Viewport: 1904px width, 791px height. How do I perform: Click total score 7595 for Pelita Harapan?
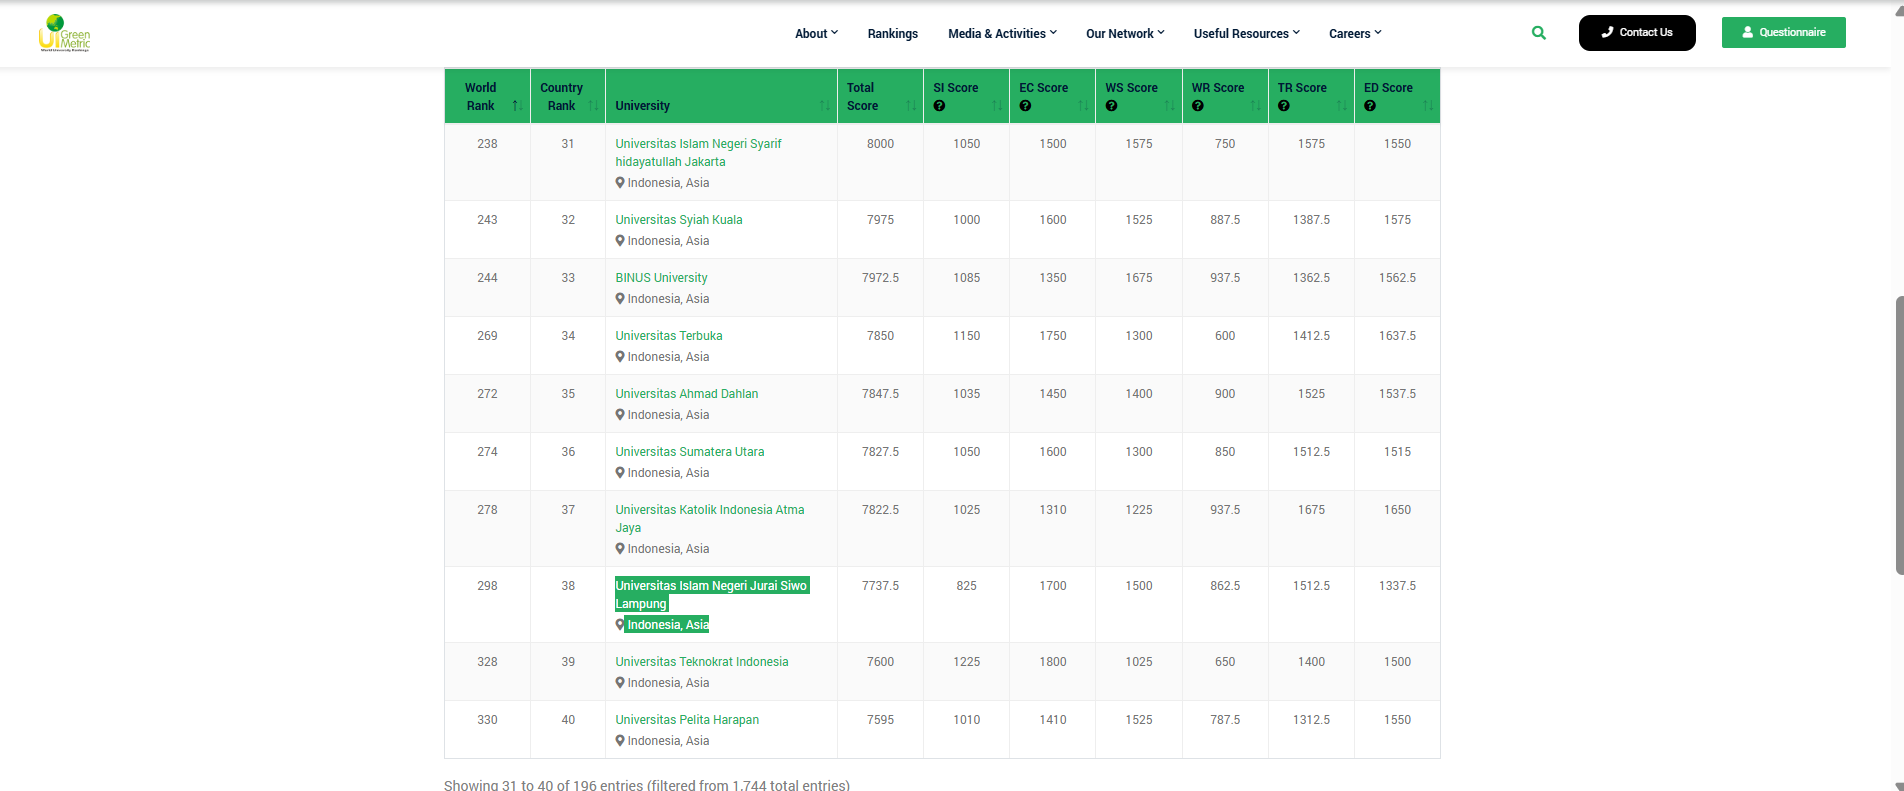pos(880,720)
